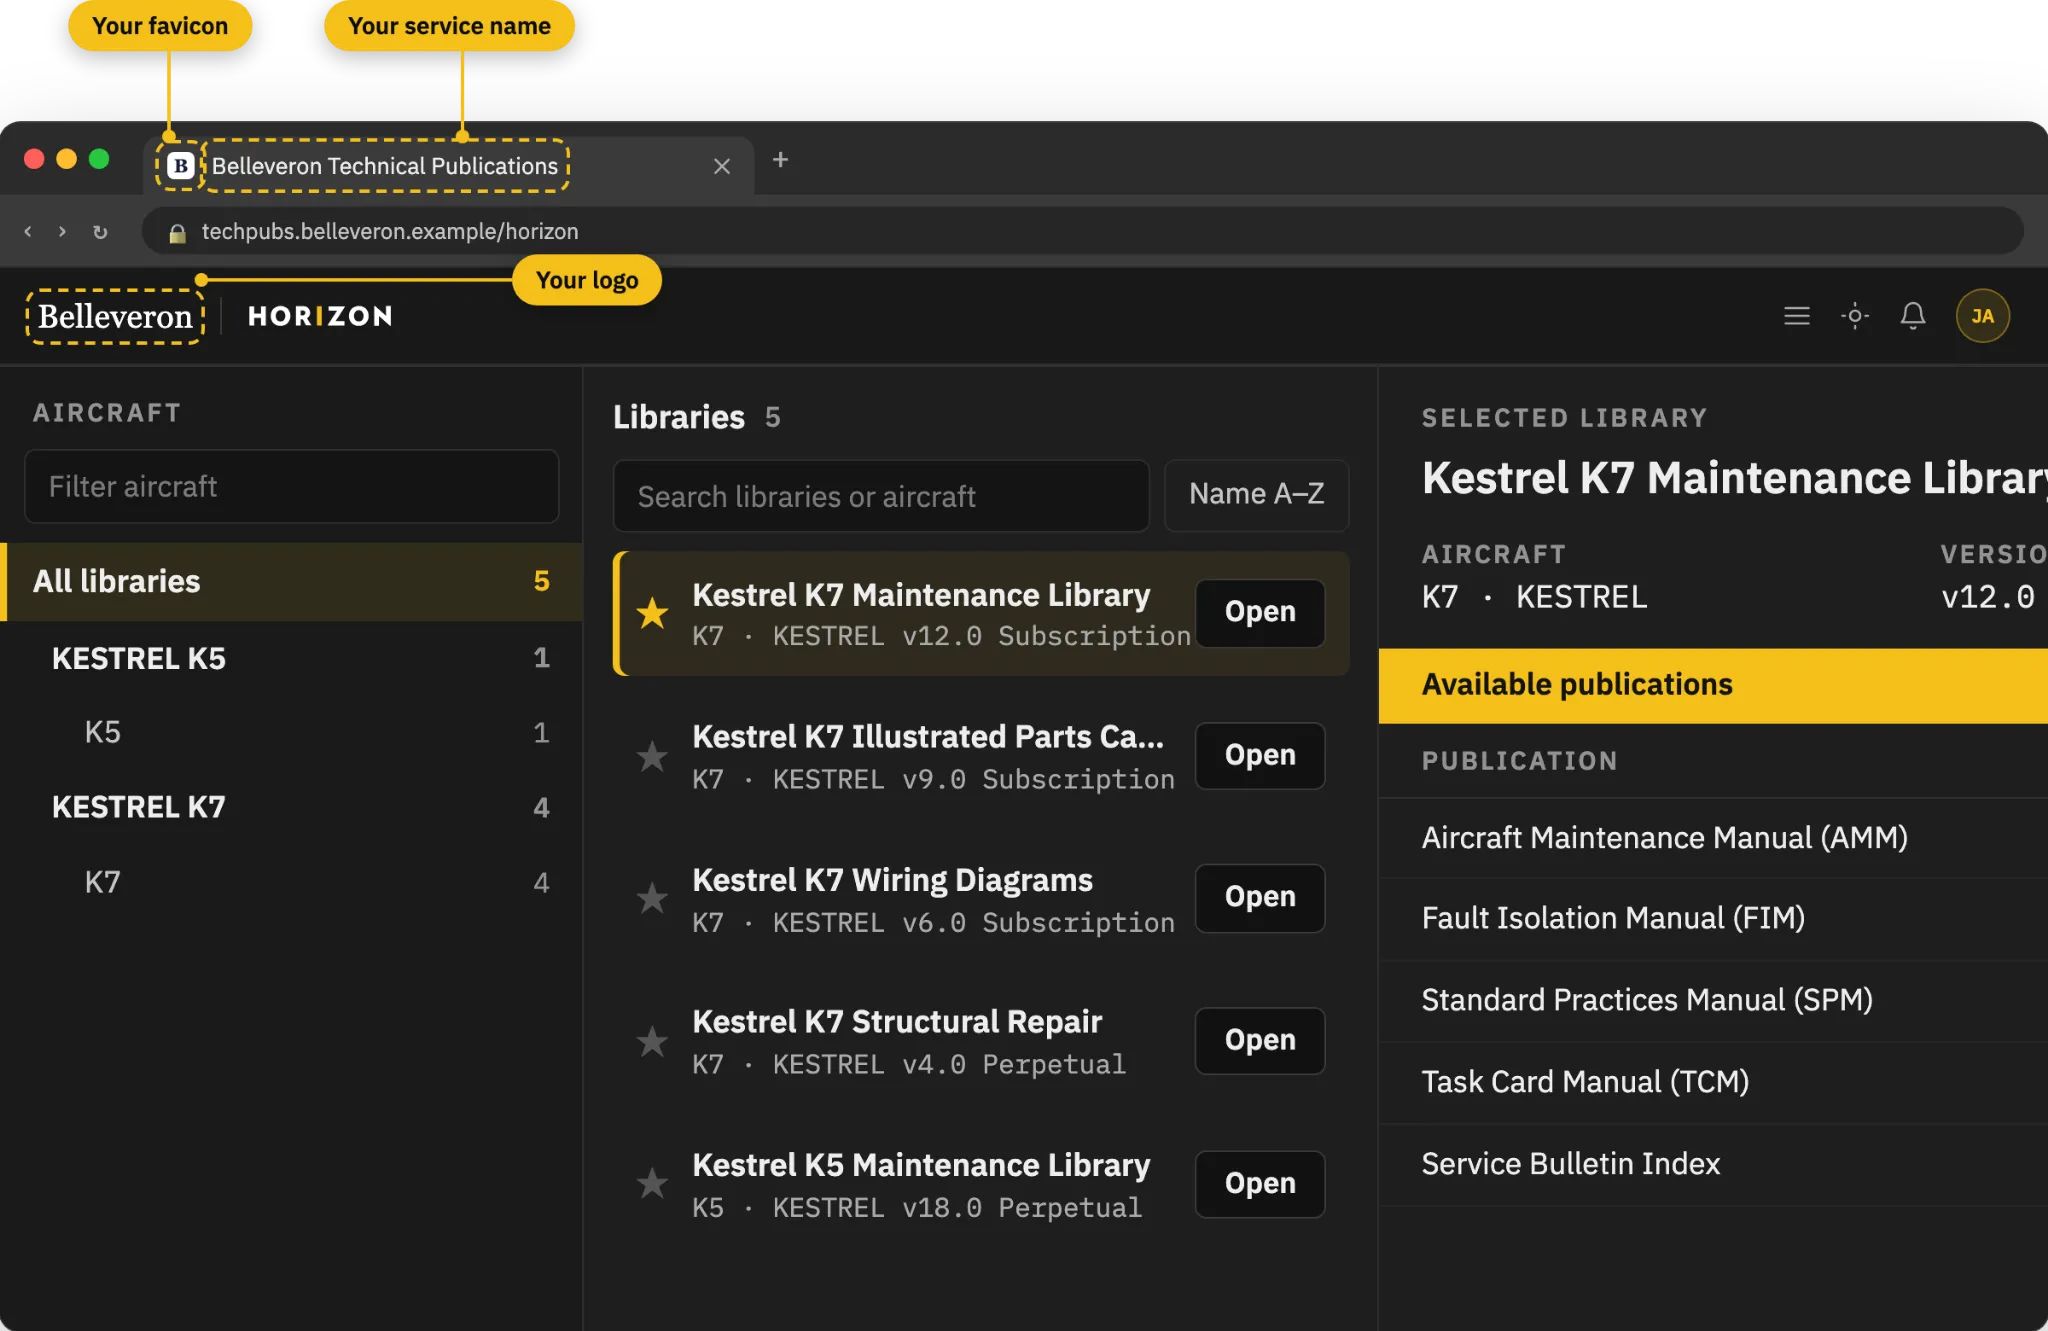This screenshot has height=1331, width=2048.
Task: Reload the page with refresh icon
Action: coord(100,231)
